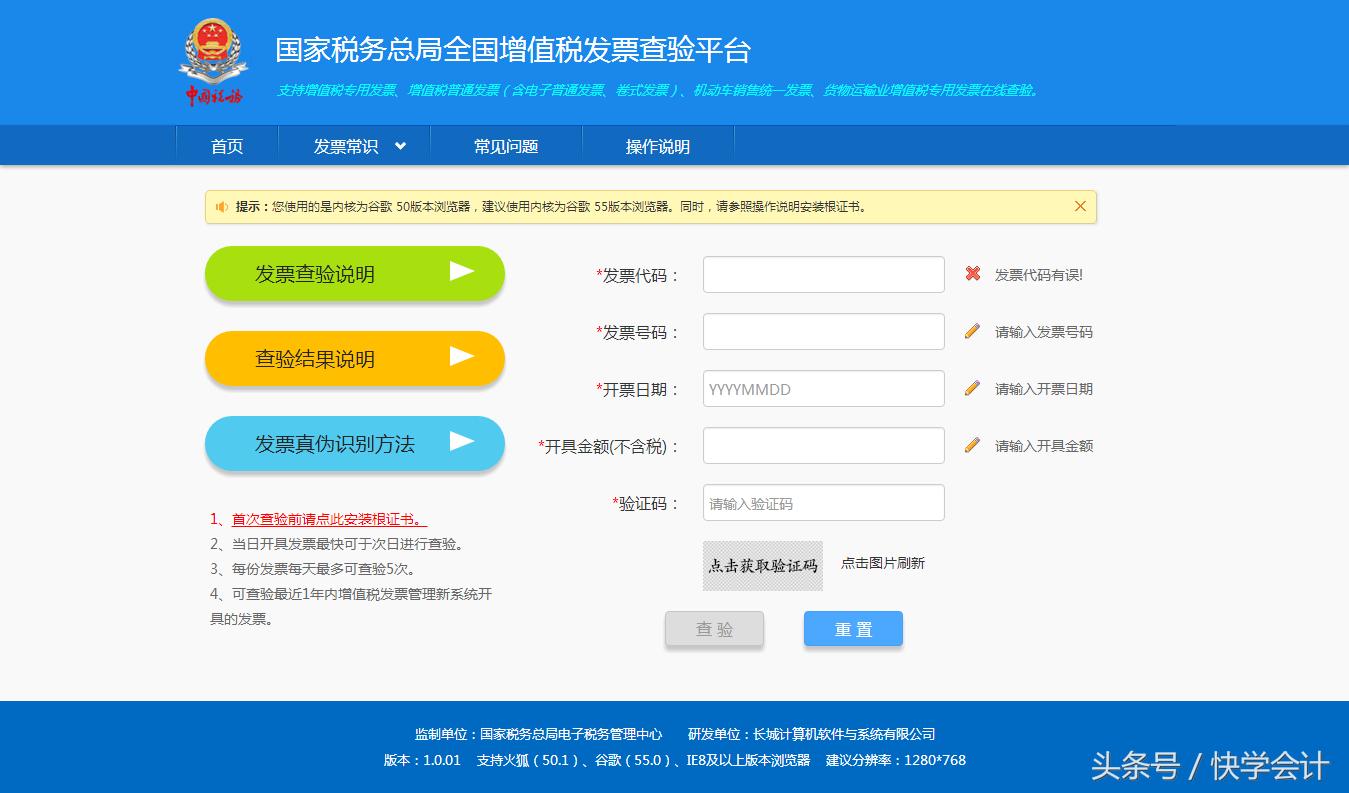
Task: Click the pencil icon next to 请输入开具金额
Action: [971, 444]
